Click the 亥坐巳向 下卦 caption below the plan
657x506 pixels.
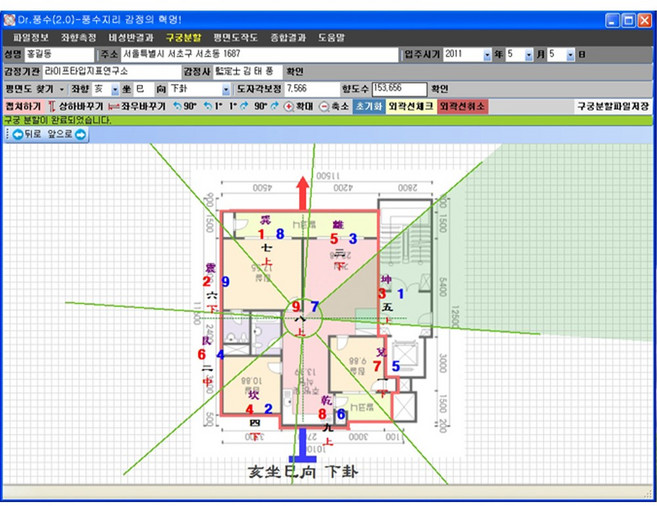coord(303,472)
